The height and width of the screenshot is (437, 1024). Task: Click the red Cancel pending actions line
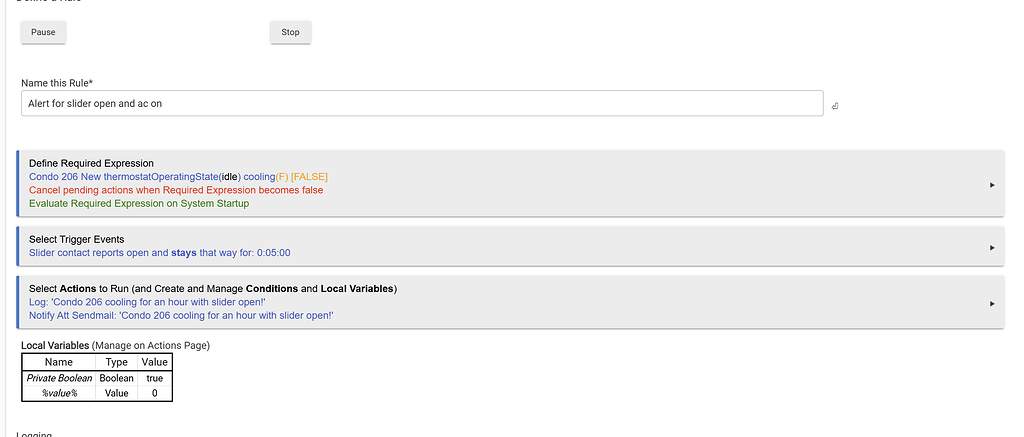pos(176,190)
